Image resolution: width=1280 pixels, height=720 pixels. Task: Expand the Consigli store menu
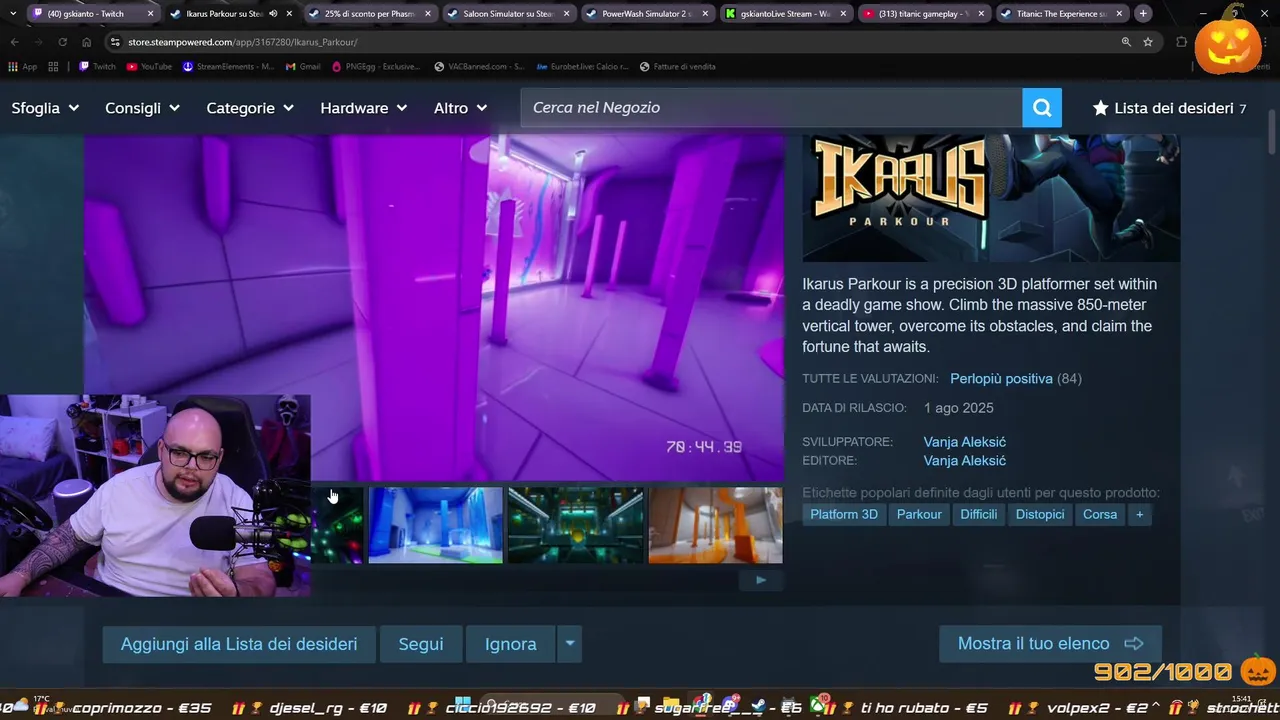click(x=142, y=108)
